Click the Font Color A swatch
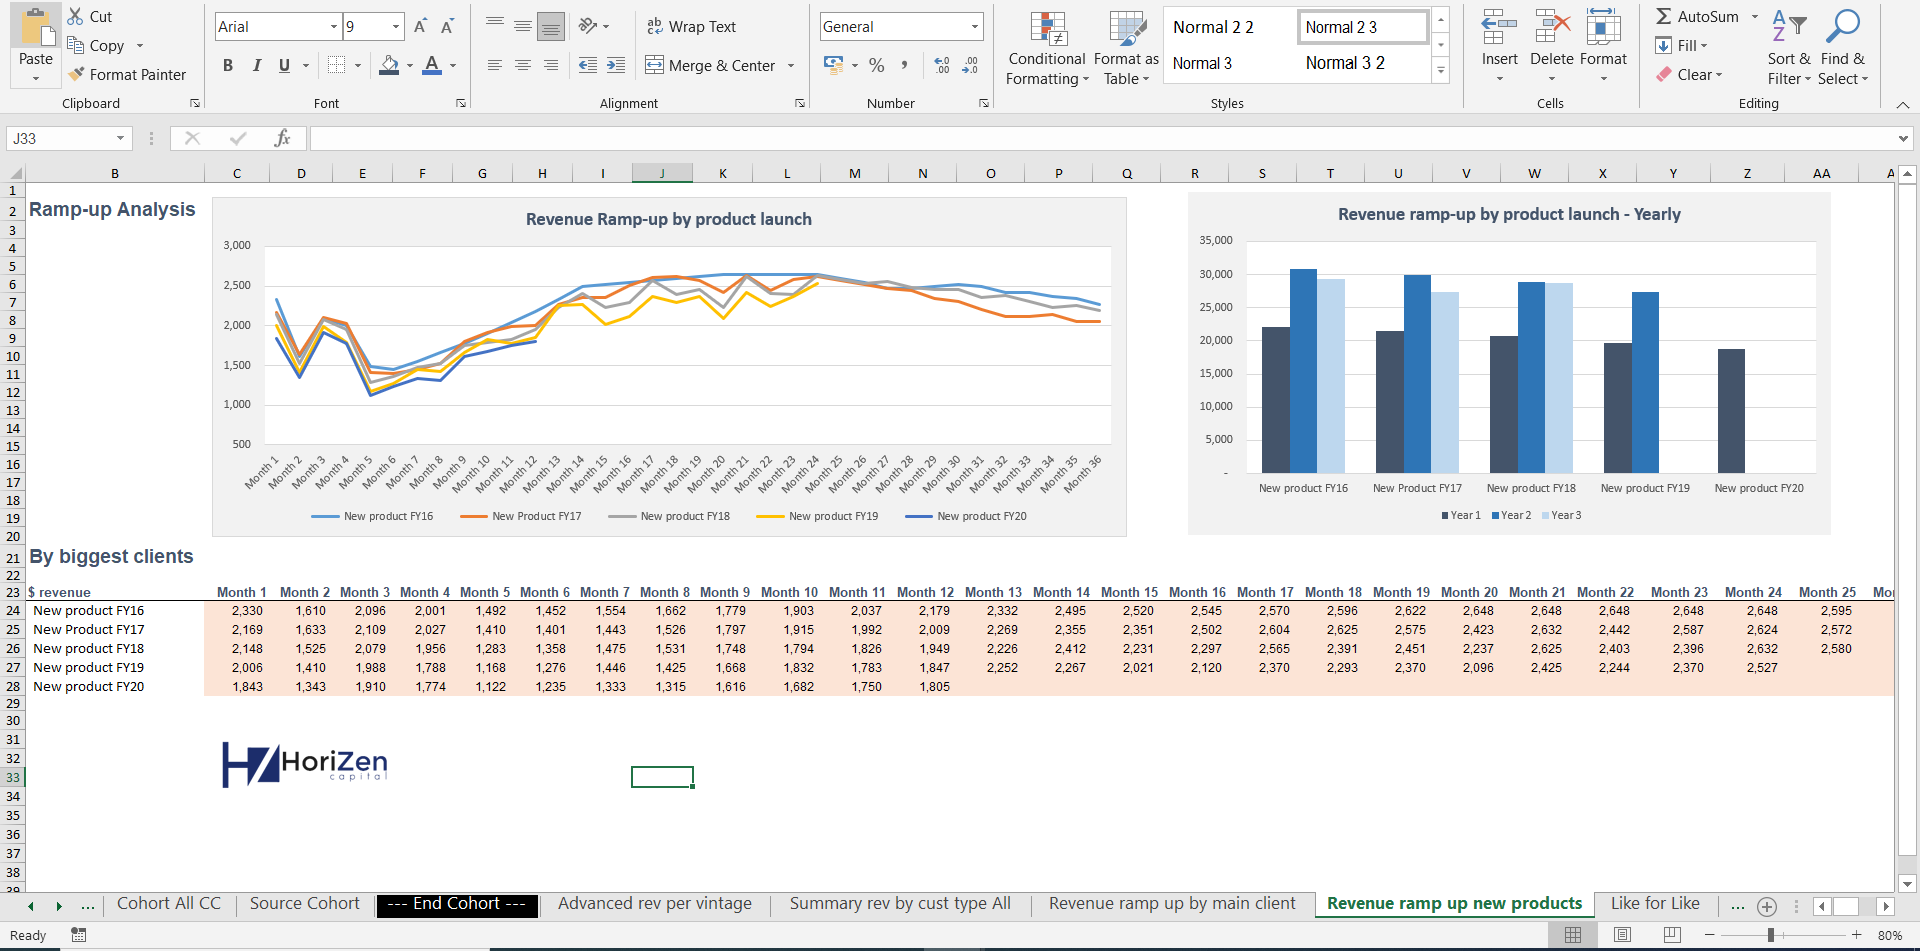The image size is (1920, 951). (x=432, y=65)
